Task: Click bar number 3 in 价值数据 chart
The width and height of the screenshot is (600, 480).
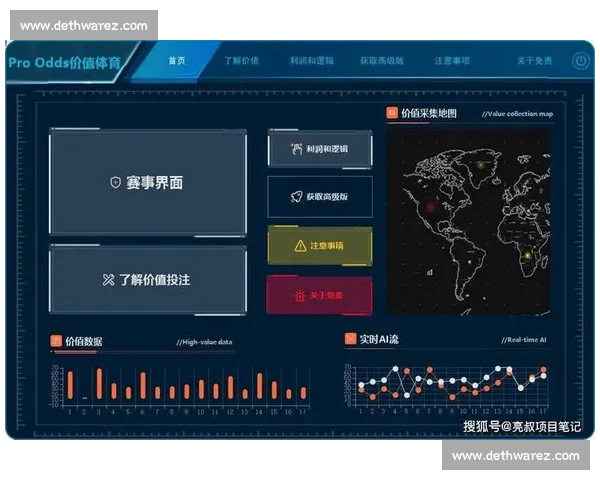Action: 99,384
